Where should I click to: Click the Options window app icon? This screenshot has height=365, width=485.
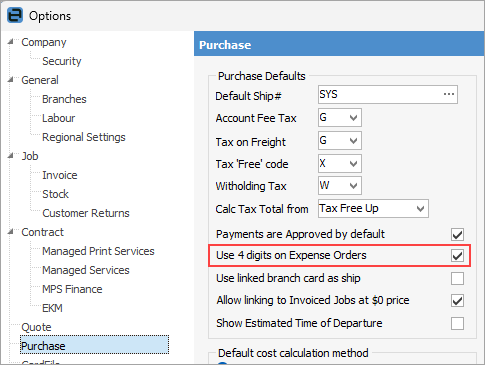15,15
